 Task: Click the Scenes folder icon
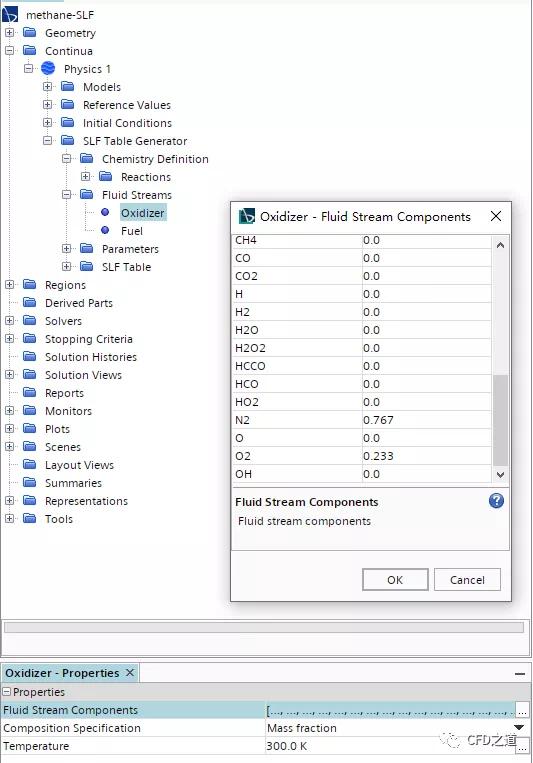pyautogui.click(x=30, y=447)
